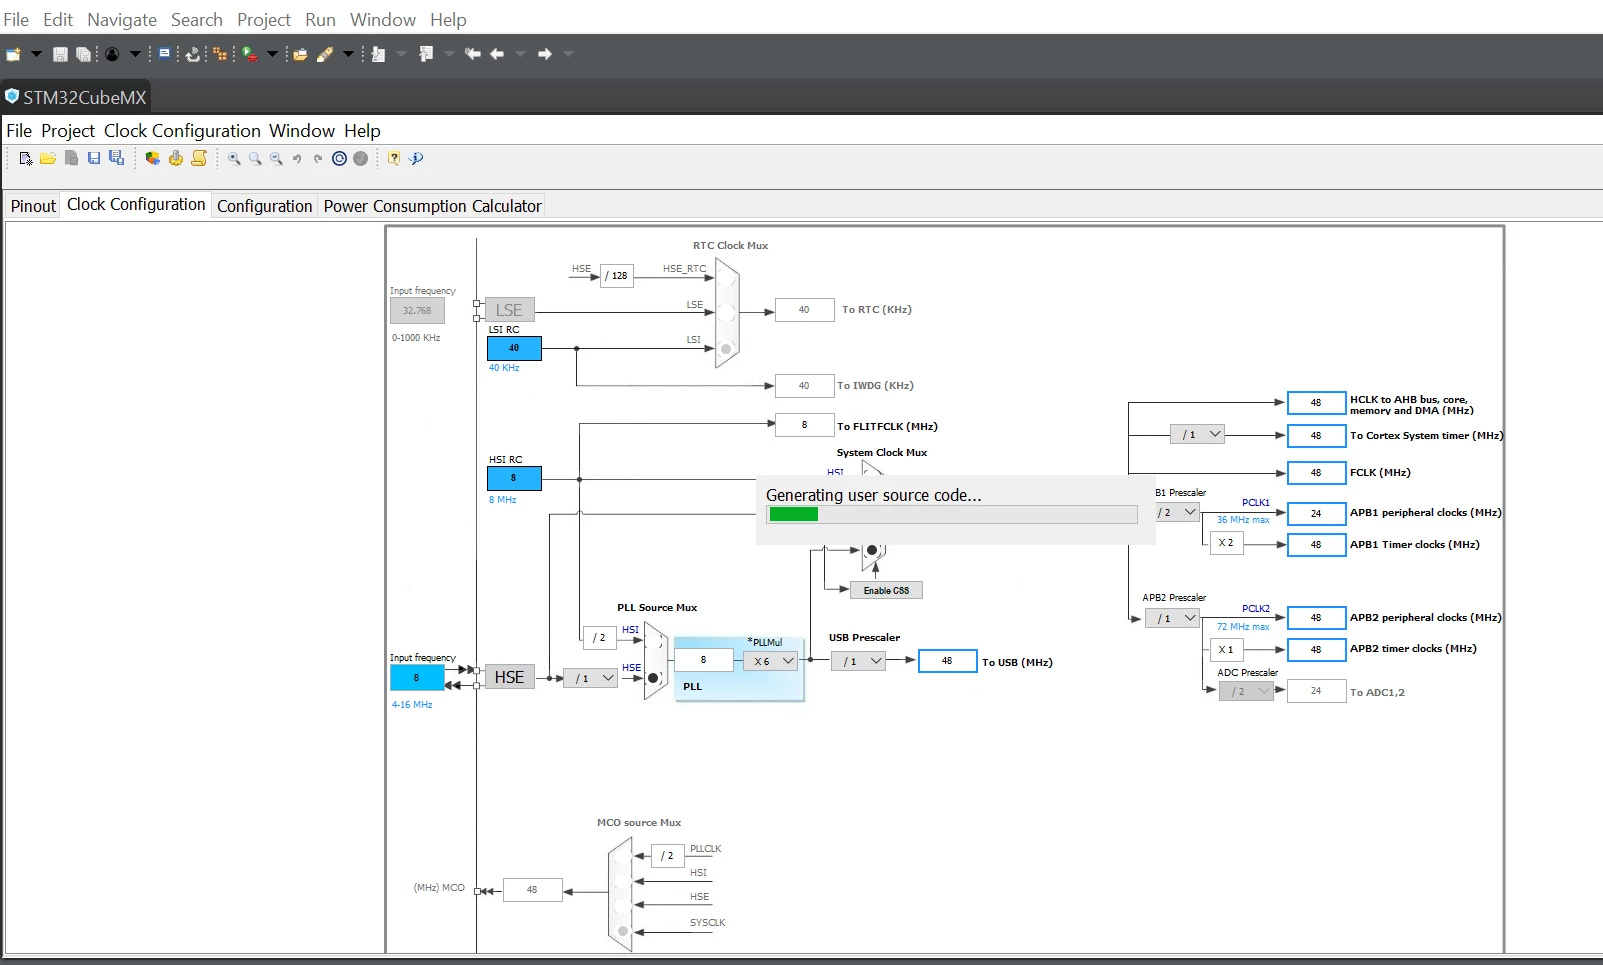Click the HSE oscillator block button

(x=509, y=677)
